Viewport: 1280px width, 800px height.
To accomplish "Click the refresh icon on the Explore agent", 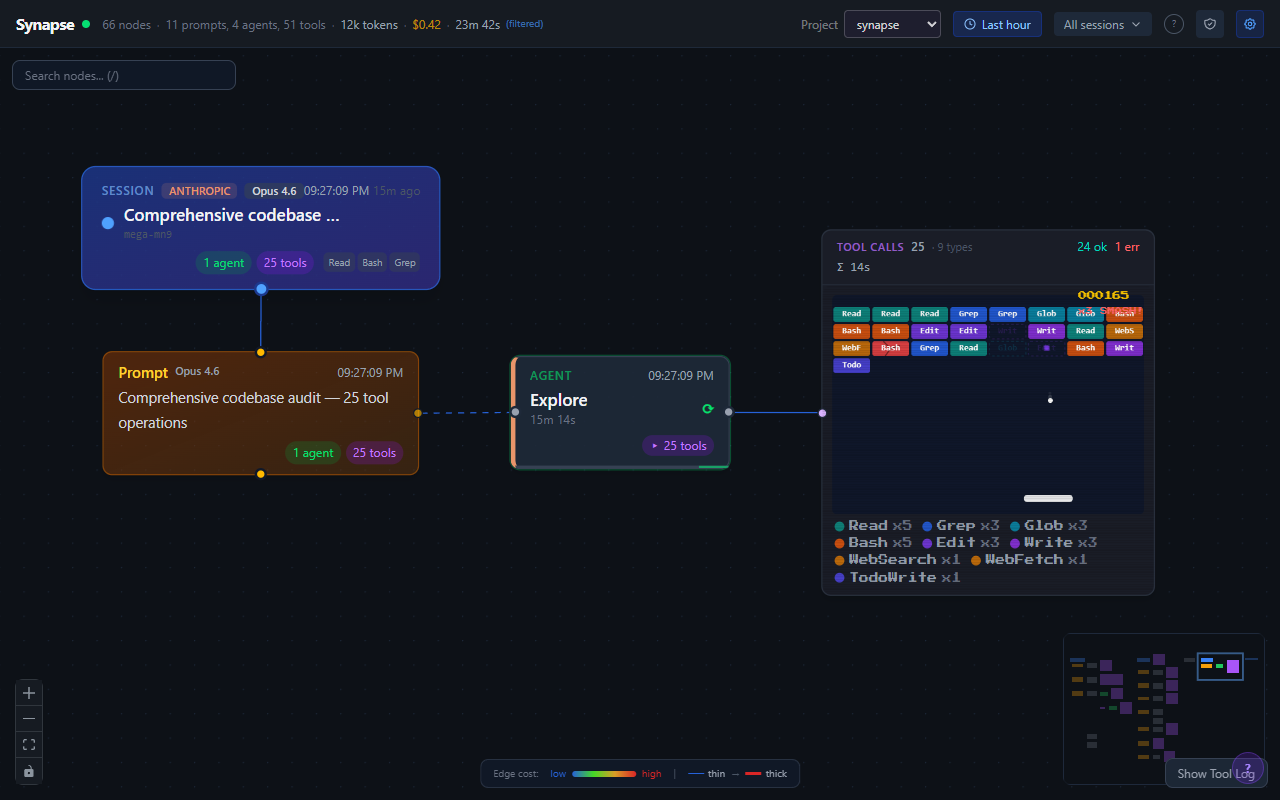I will [708, 408].
